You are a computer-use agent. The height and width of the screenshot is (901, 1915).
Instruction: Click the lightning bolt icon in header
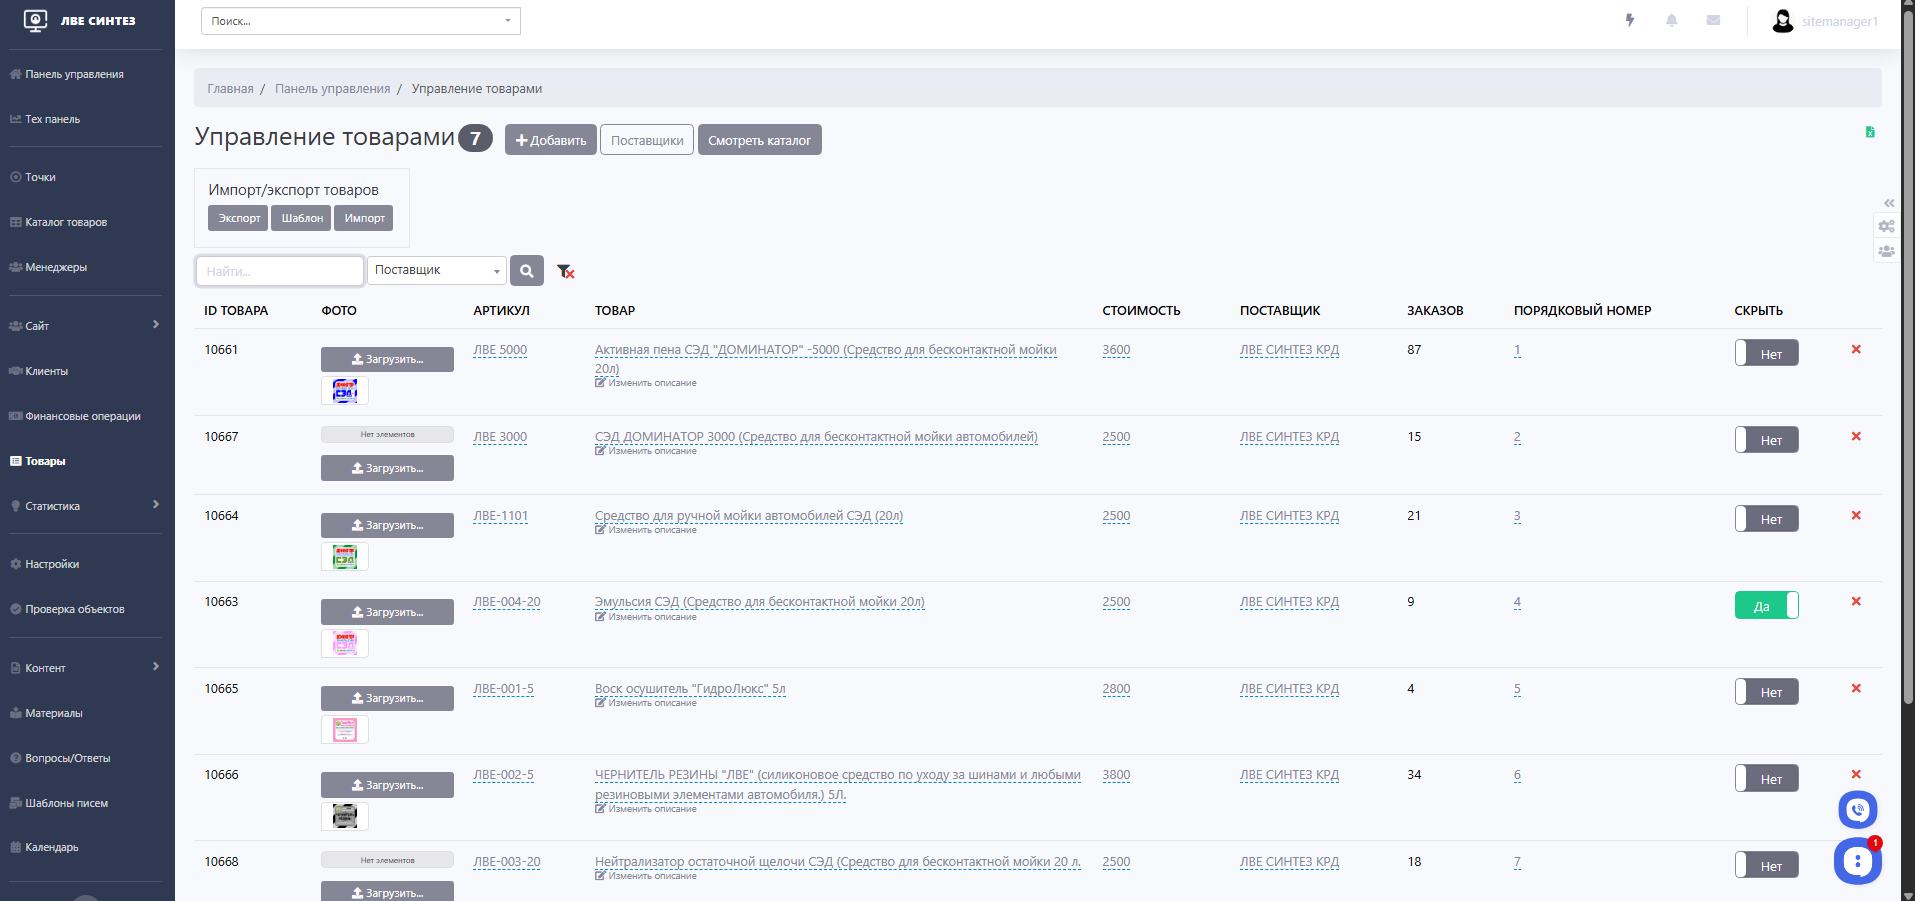[x=1630, y=20]
